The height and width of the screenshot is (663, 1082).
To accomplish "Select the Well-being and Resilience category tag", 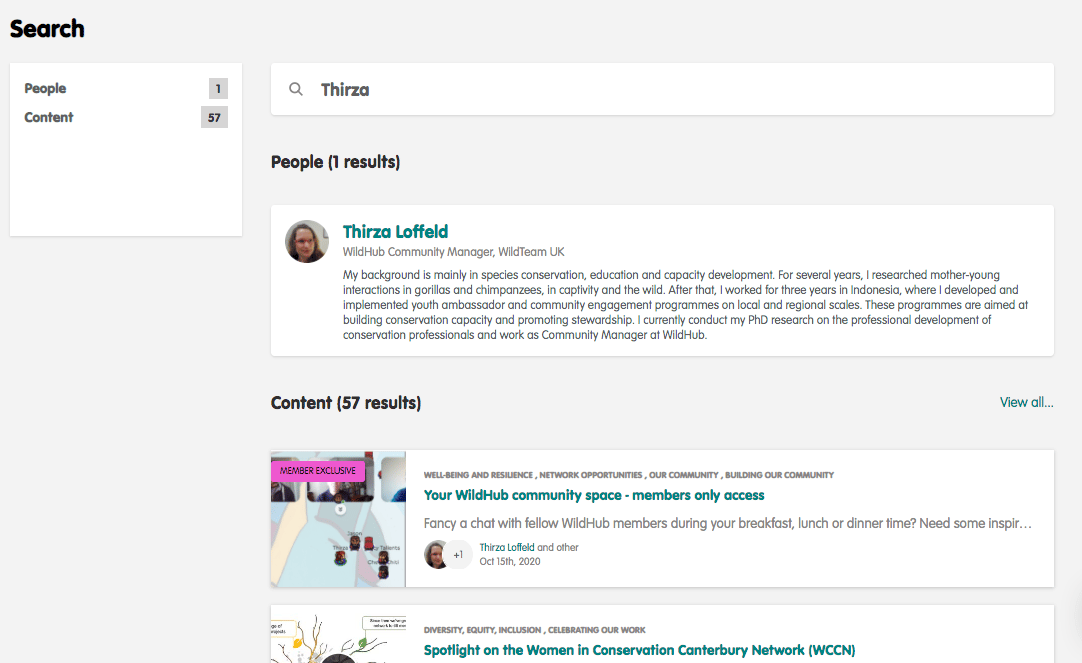I will [478, 475].
